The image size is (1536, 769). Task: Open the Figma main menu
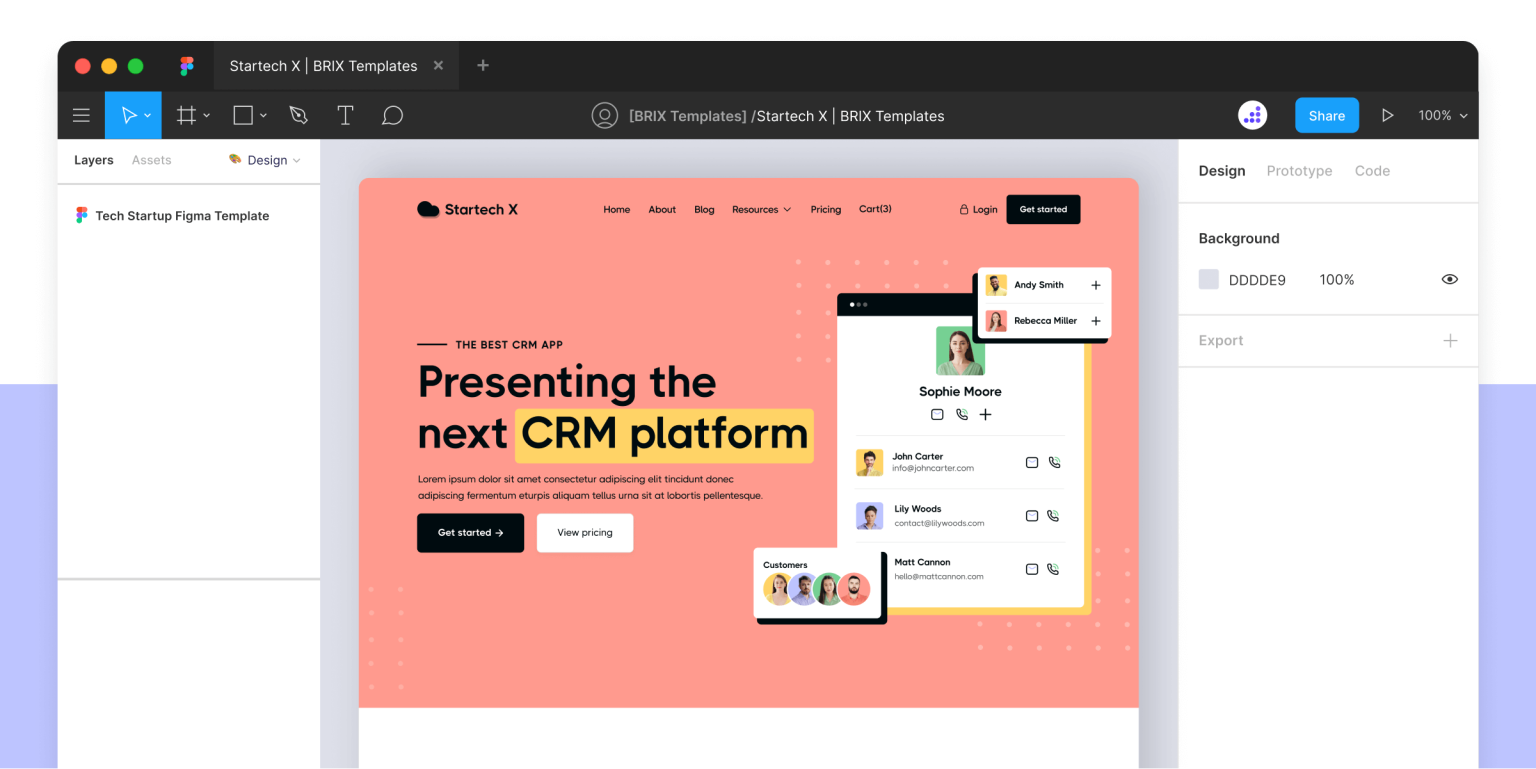(x=81, y=115)
